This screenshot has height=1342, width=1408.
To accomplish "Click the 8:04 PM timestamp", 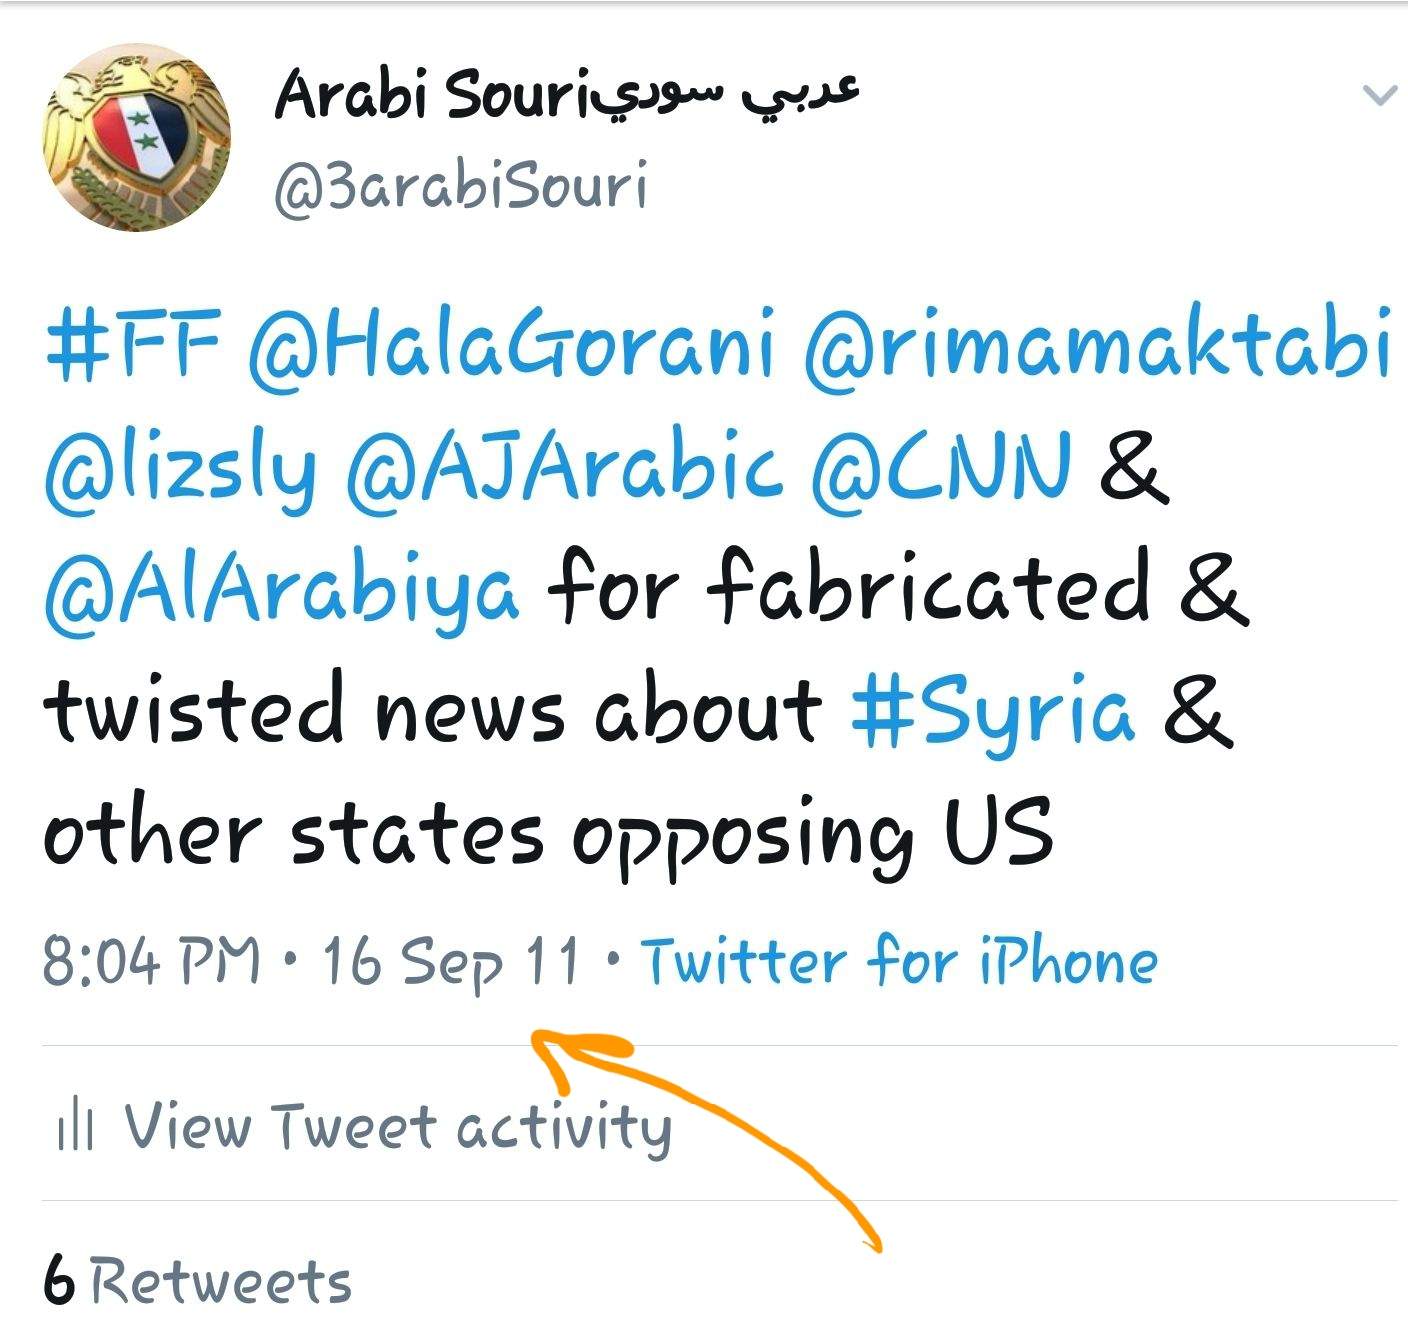I will 152,961.
